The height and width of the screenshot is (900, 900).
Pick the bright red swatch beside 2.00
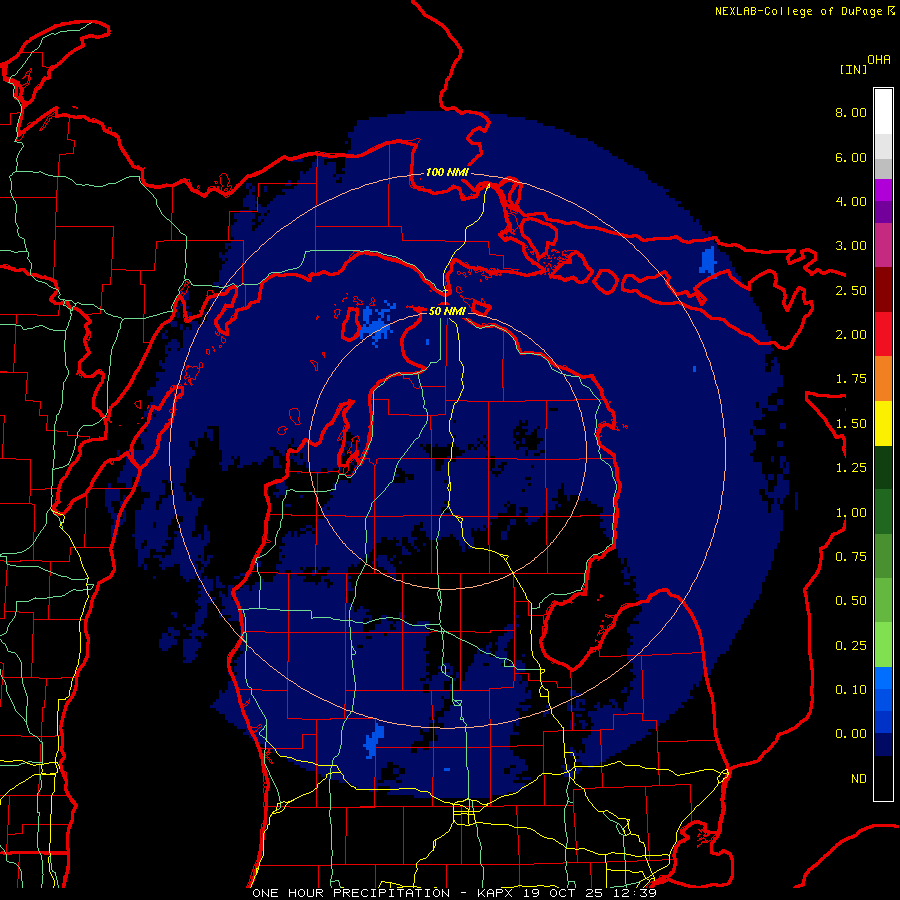pos(883,334)
